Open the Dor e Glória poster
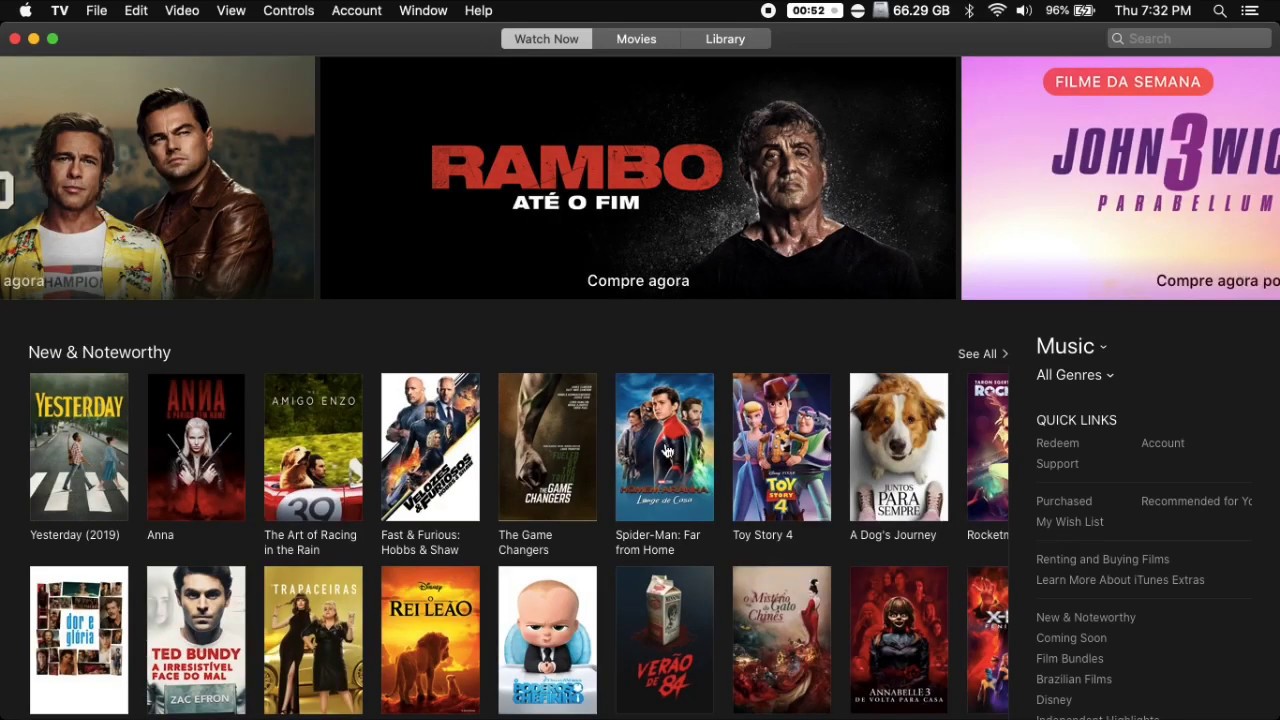Image resolution: width=1280 pixels, height=720 pixels. 79,640
